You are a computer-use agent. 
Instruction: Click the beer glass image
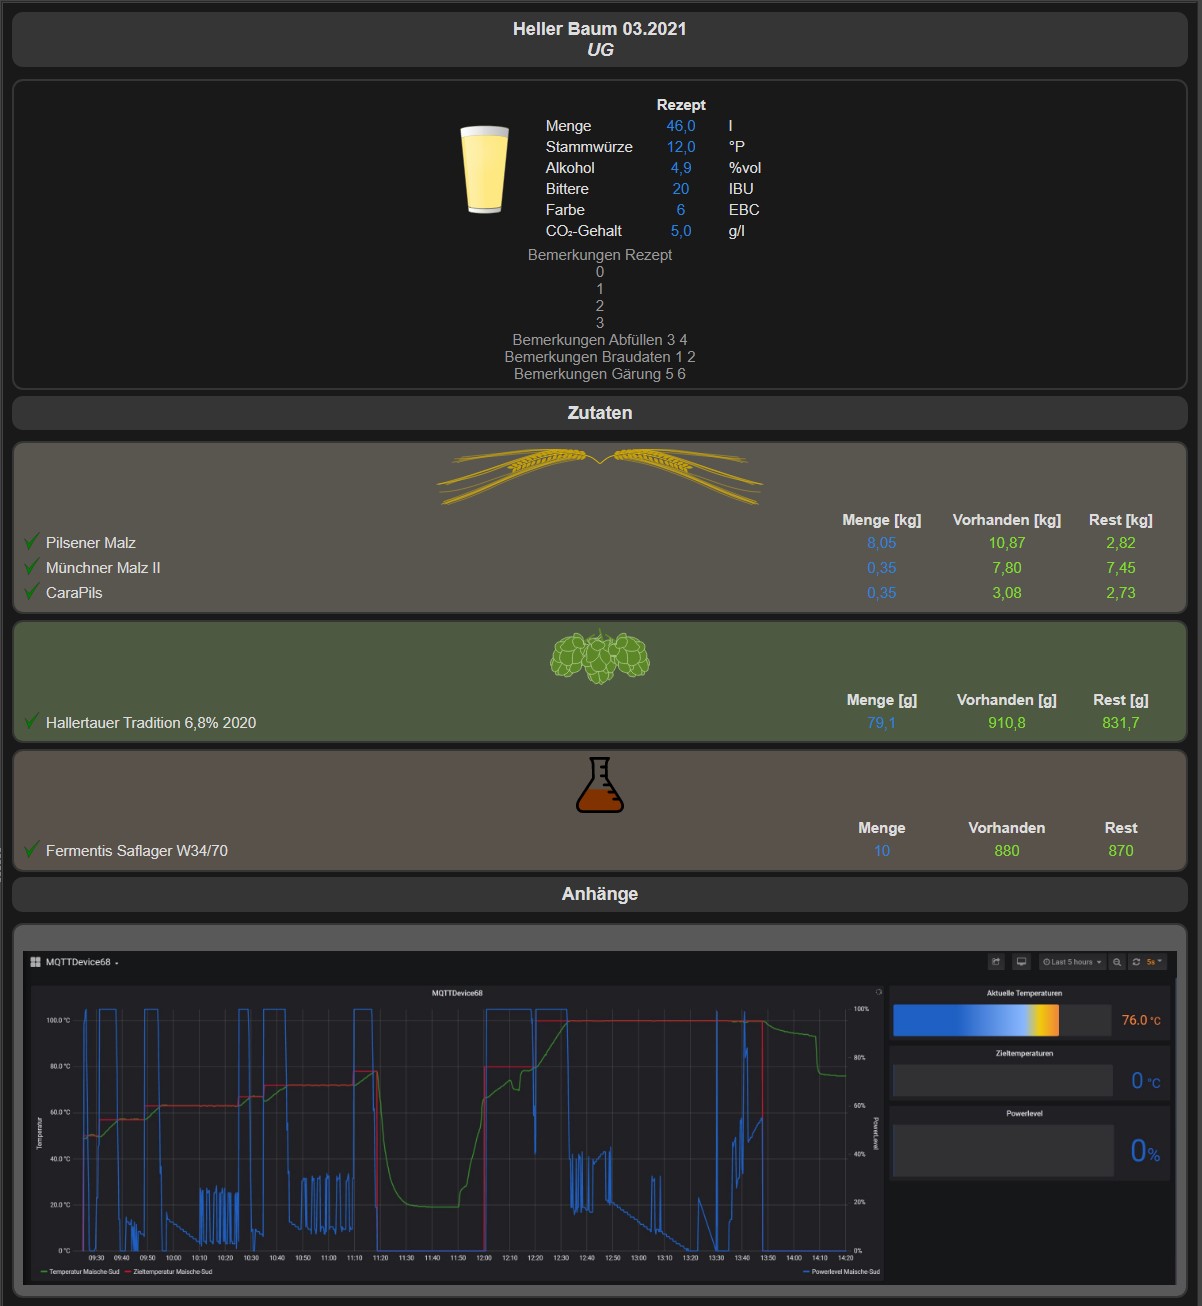[x=484, y=169]
